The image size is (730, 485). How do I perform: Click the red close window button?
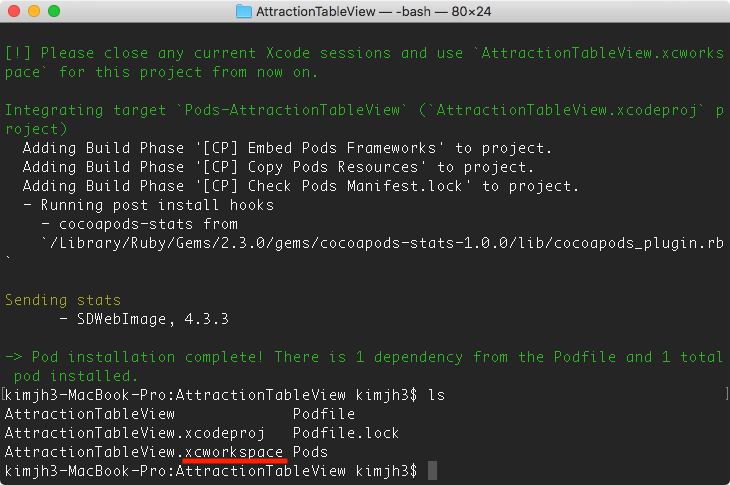[14, 12]
